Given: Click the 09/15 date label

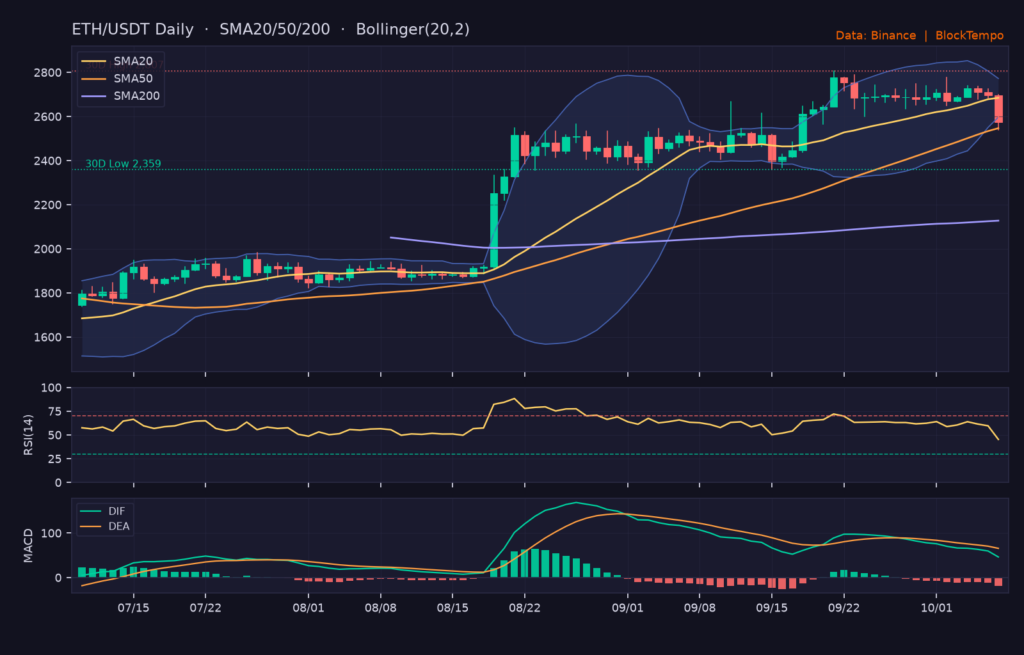Looking at the screenshot, I should (772, 608).
